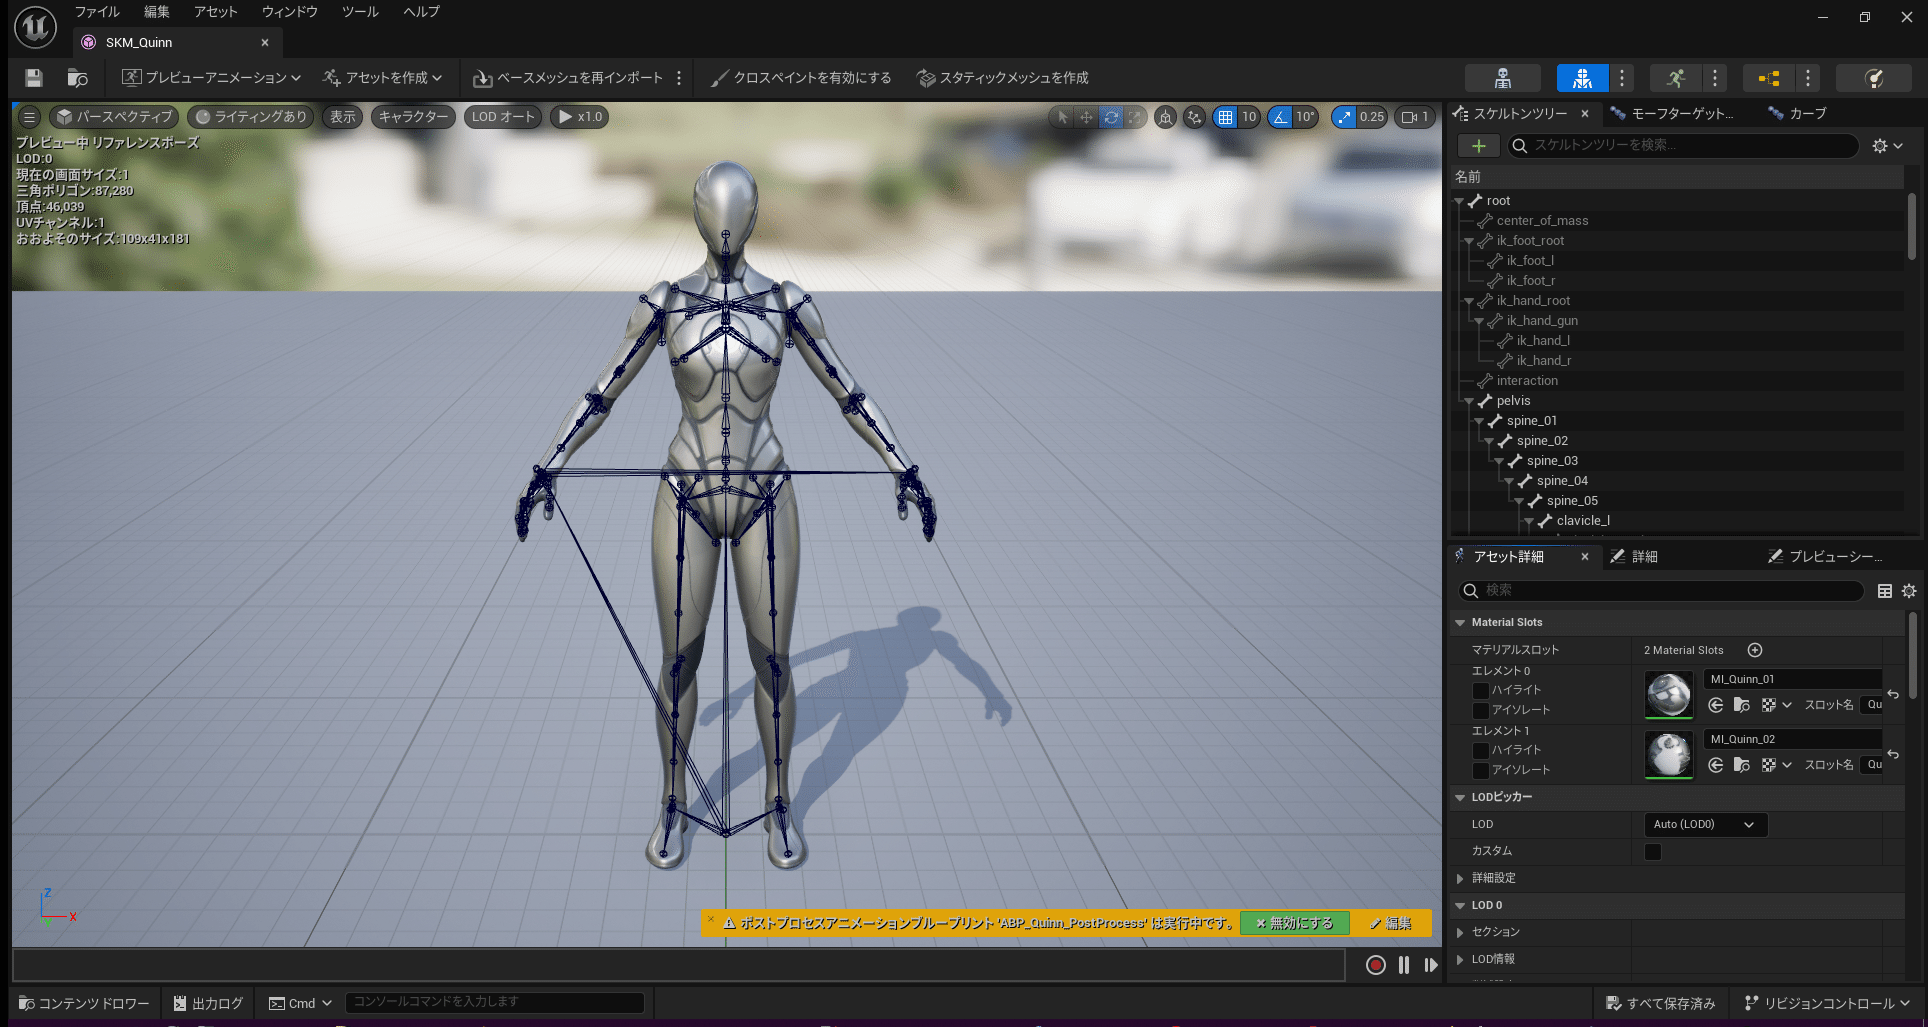1928x1027 pixels.
Task: Activate the select mode arrow in viewport
Action: (x=1062, y=117)
